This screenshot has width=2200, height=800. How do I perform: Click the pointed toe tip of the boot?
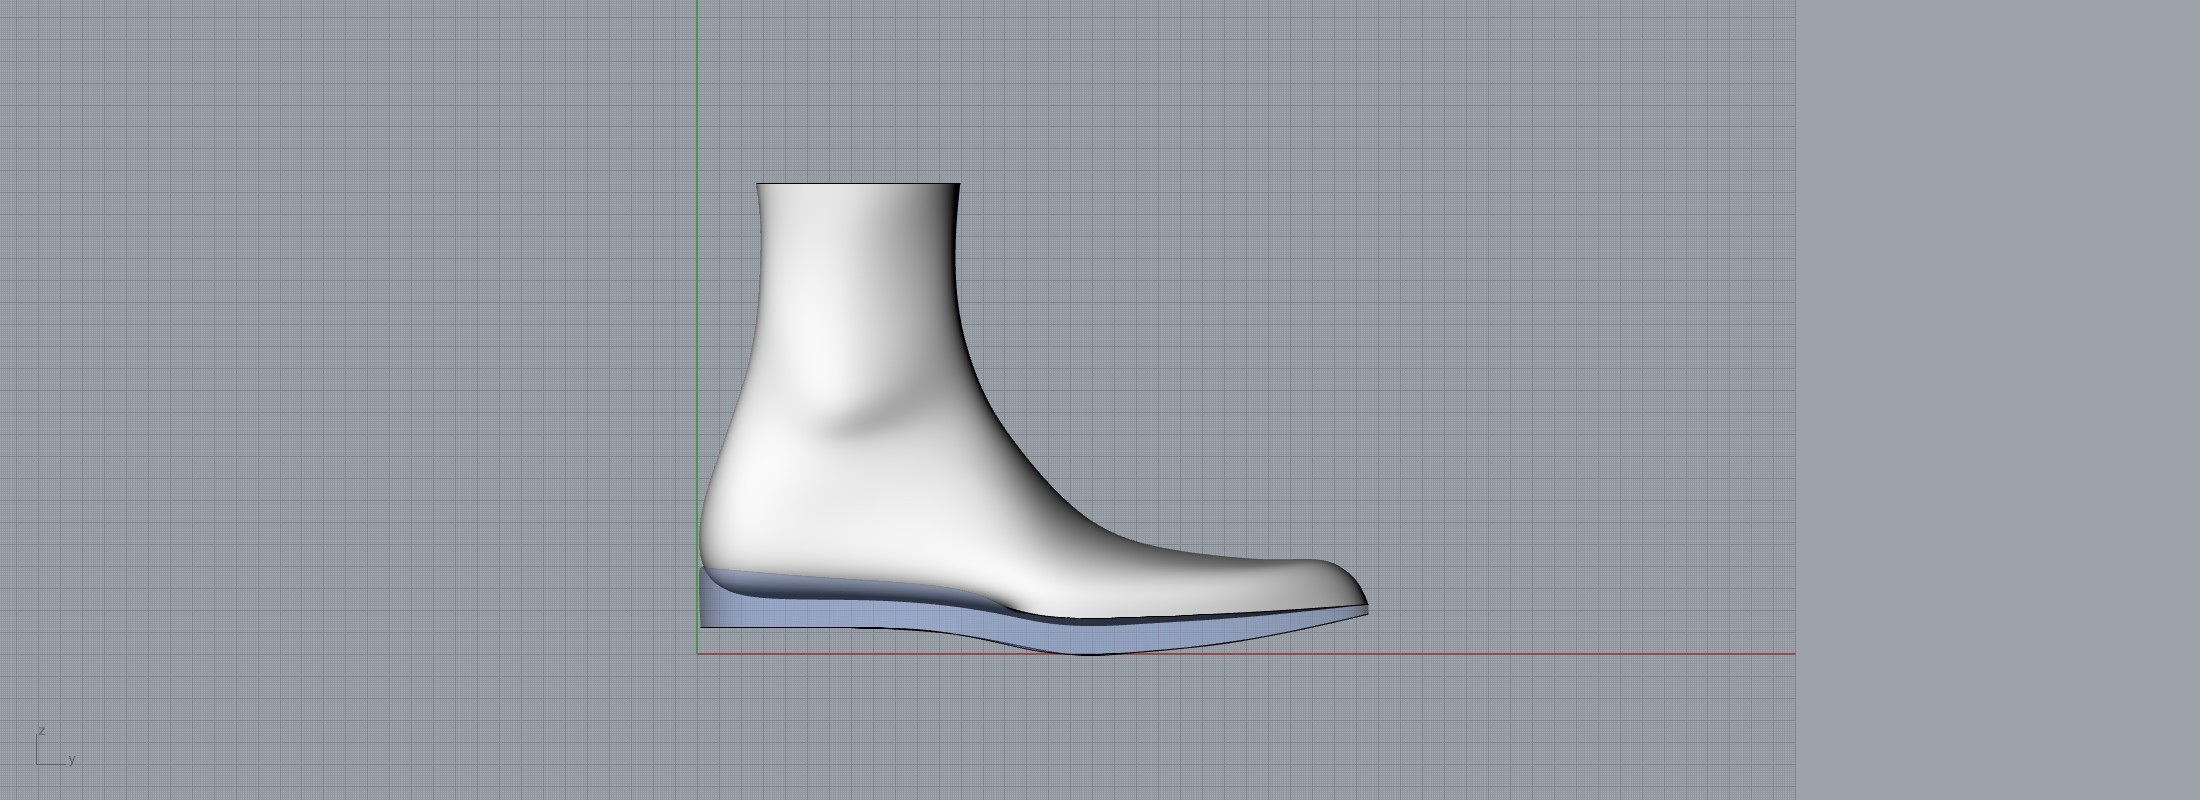pyautogui.click(x=1364, y=604)
